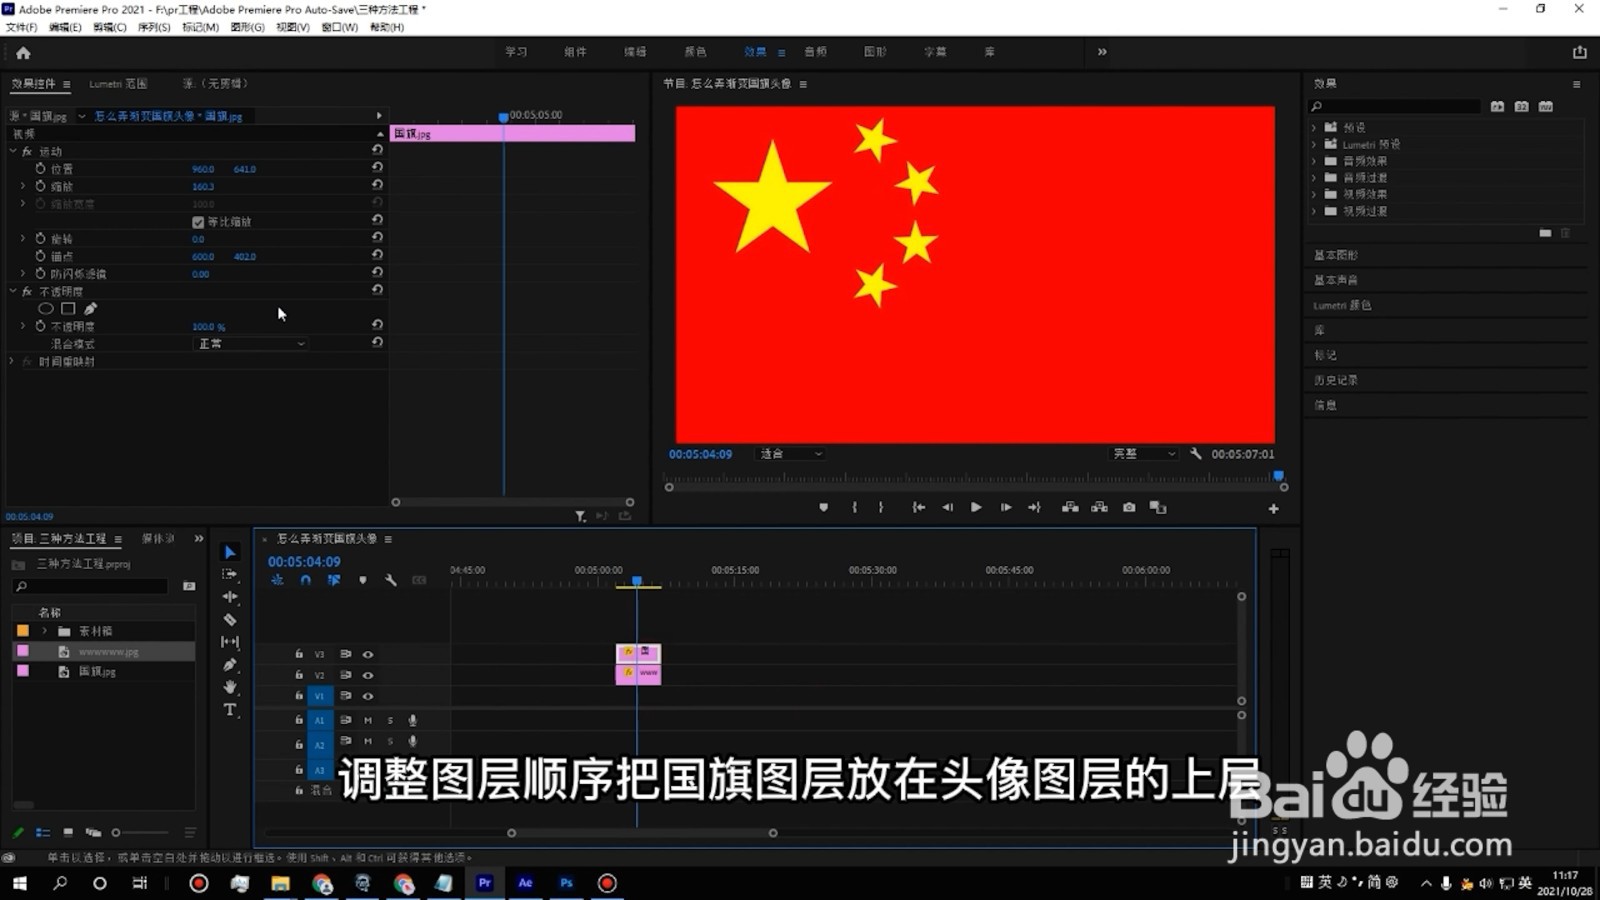Uncheck the uniform scale checkbox
1600x900 pixels.
(x=198, y=222)
